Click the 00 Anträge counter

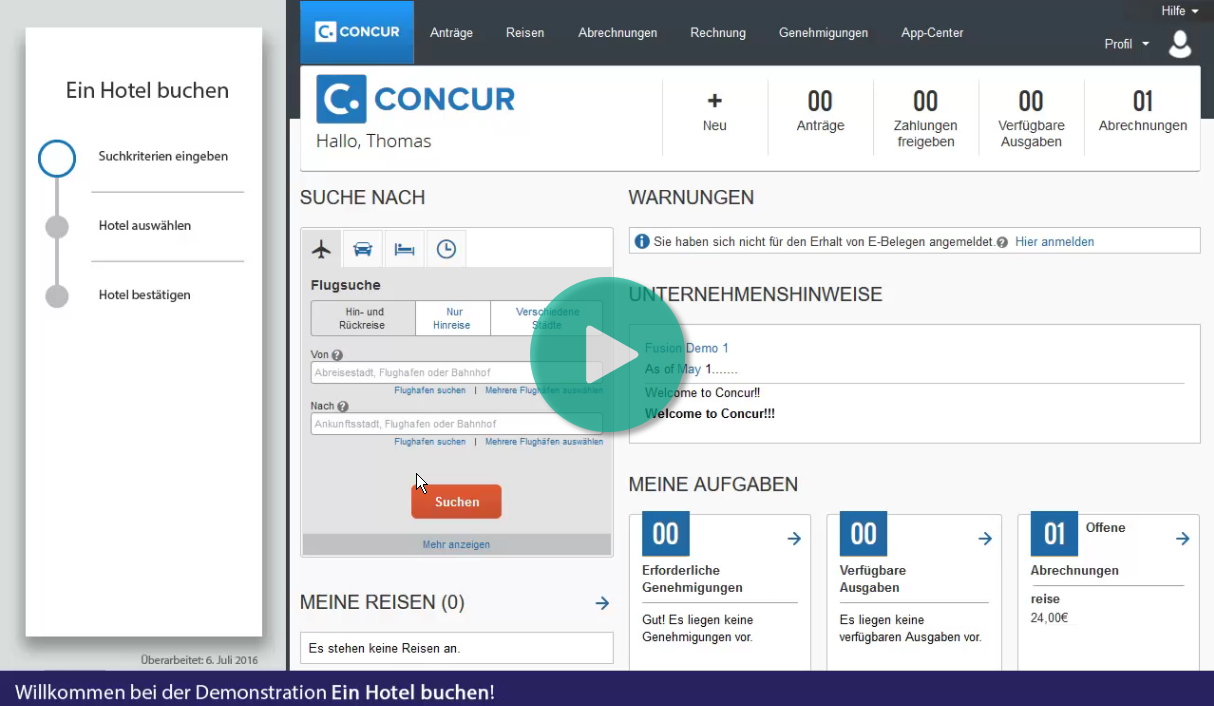(820, 112)
